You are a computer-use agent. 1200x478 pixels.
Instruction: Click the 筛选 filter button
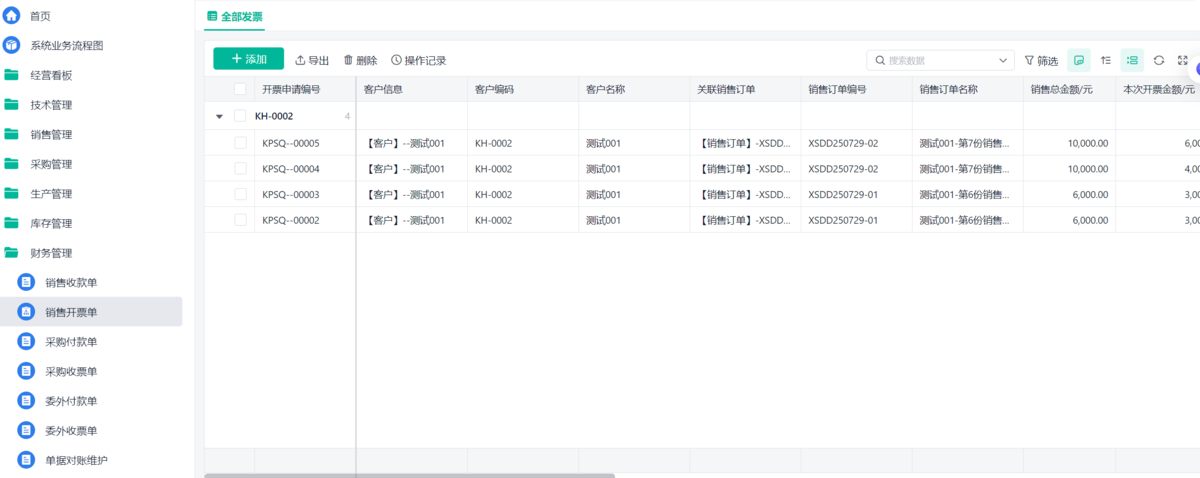click(x=1041, y=60)
